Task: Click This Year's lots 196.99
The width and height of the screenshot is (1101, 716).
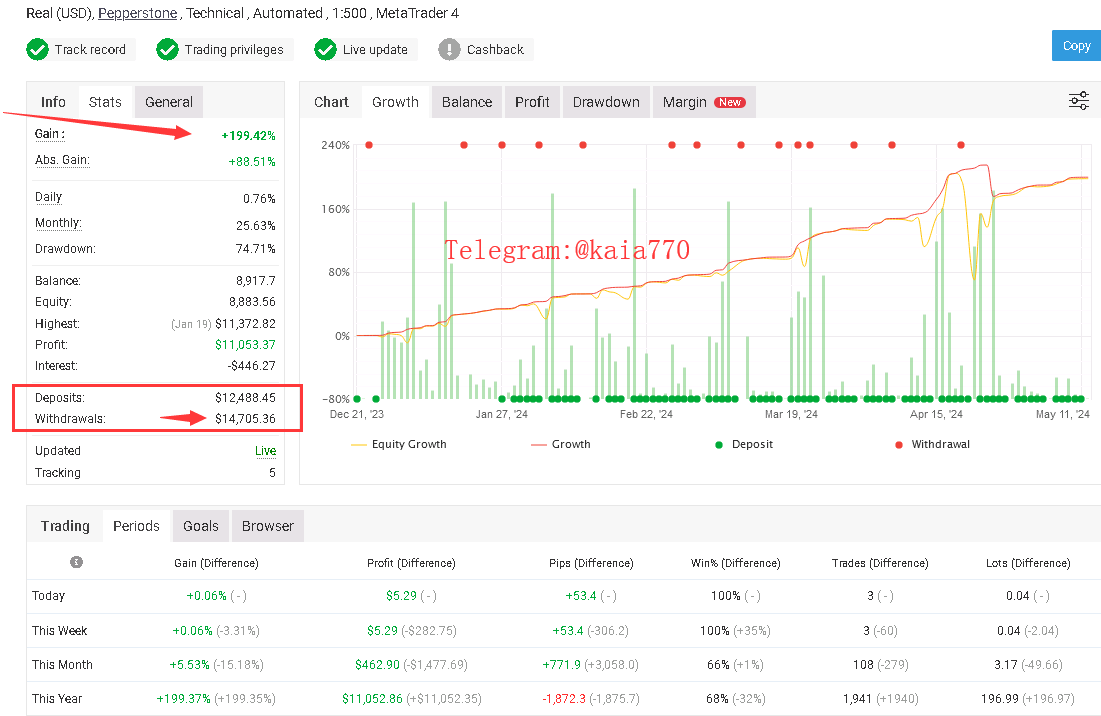Action: click(1000, 699)
